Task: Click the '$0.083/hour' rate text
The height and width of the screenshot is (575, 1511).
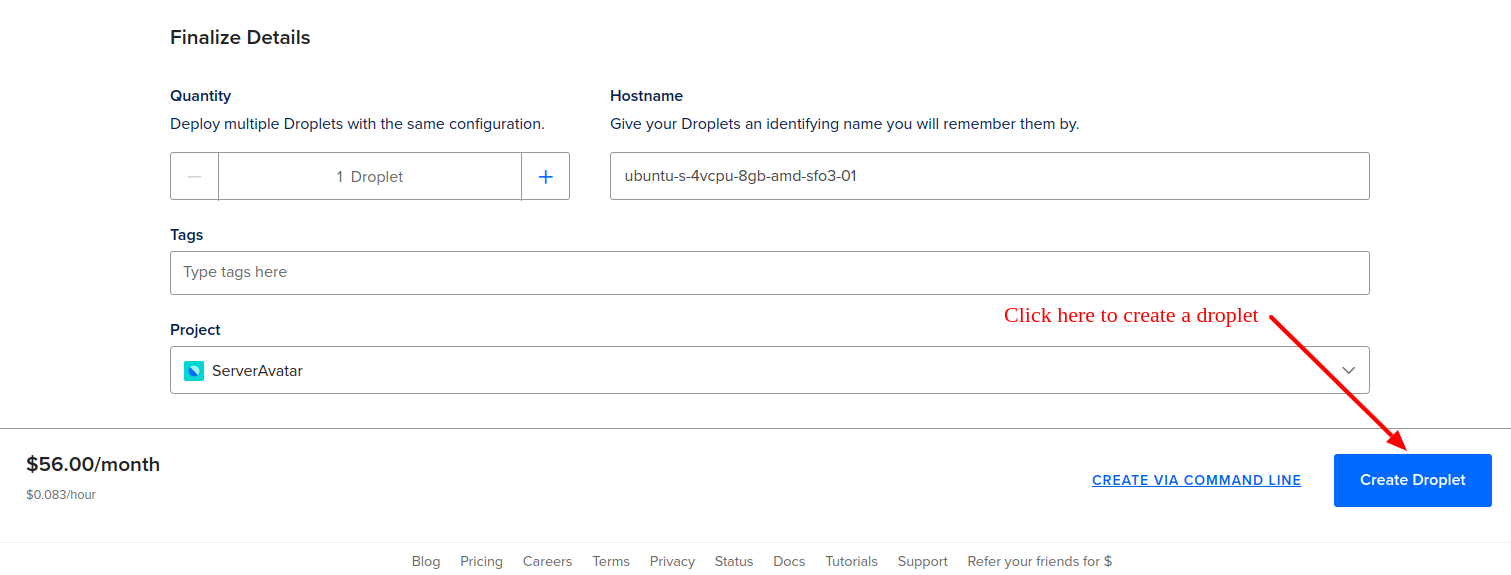Action: (x=61, y=494)
